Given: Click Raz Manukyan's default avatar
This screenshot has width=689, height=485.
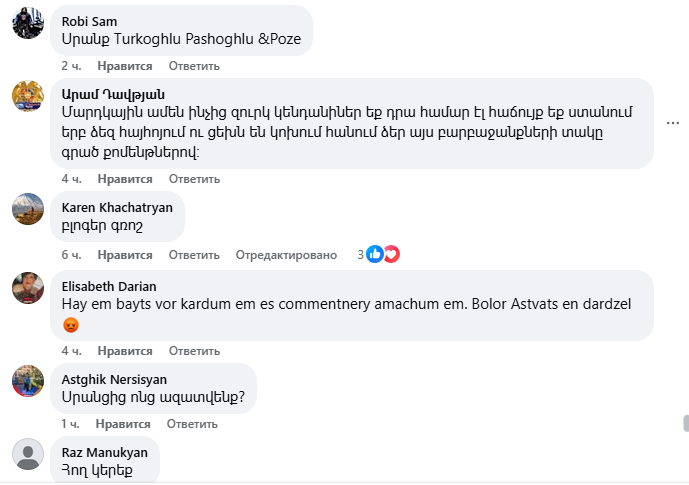Looking at the screenshot, I should (27, 454).
